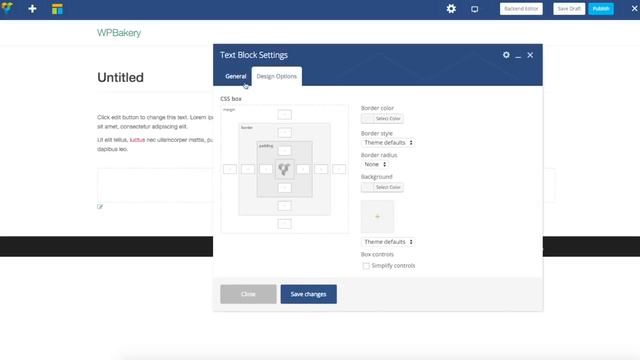Select Background color picker

382,187
